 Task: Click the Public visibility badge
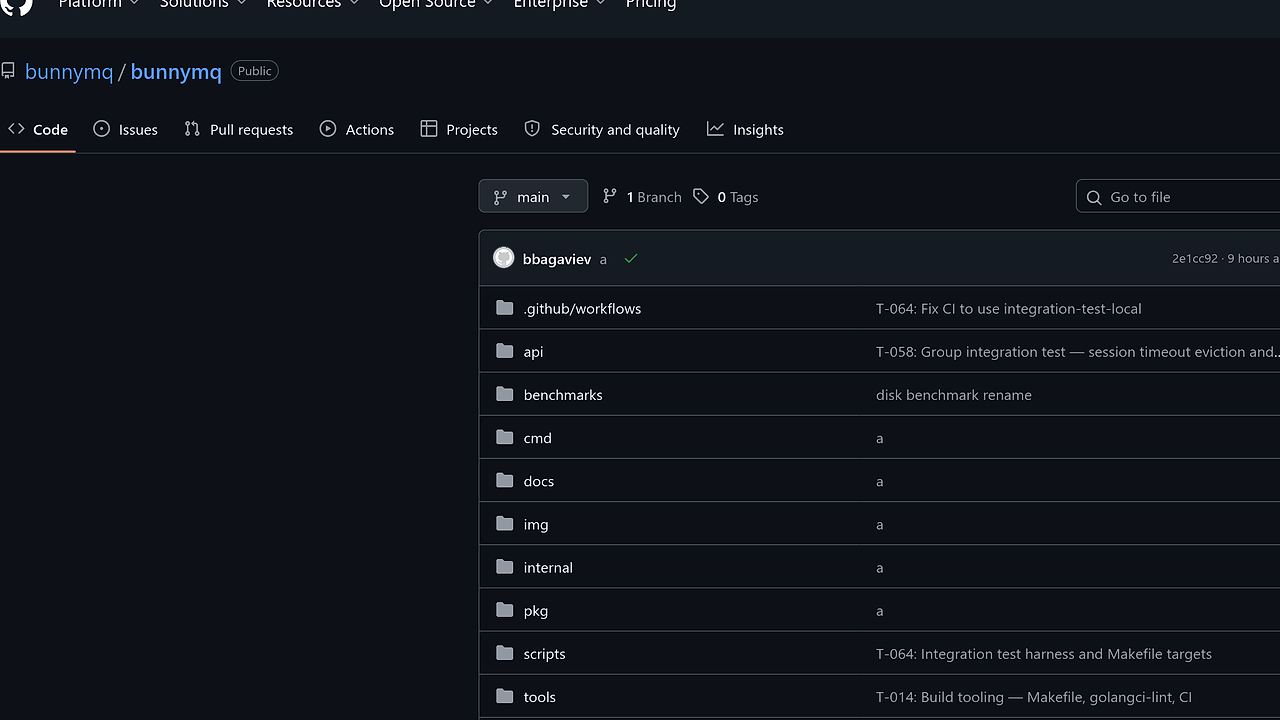coord(254,71)
